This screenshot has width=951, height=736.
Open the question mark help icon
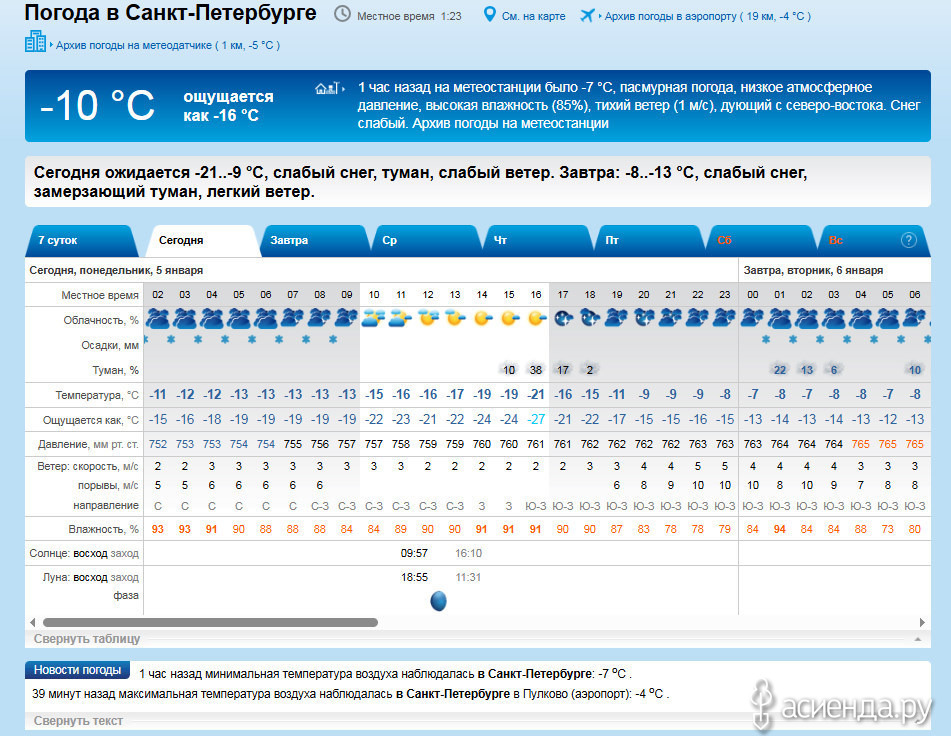tap(908, 240)
